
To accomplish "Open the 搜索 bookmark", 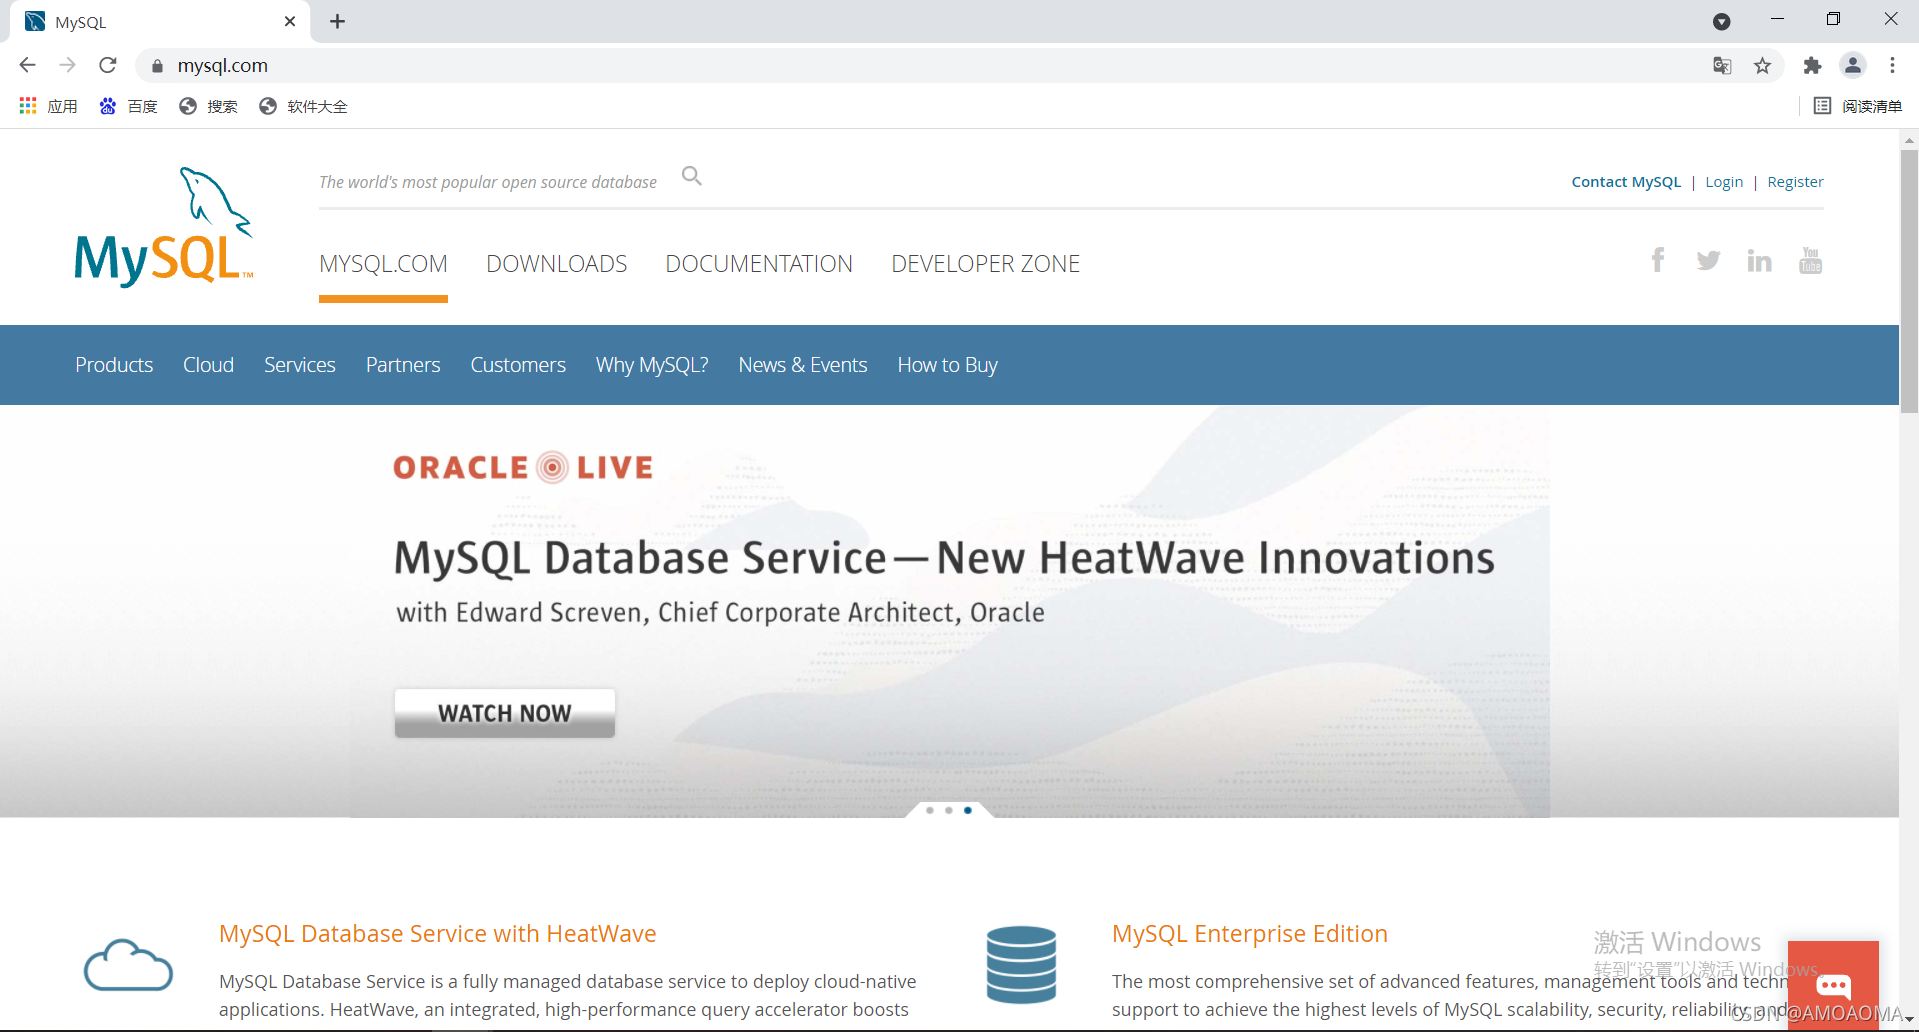I will click(x=208, y=106).
